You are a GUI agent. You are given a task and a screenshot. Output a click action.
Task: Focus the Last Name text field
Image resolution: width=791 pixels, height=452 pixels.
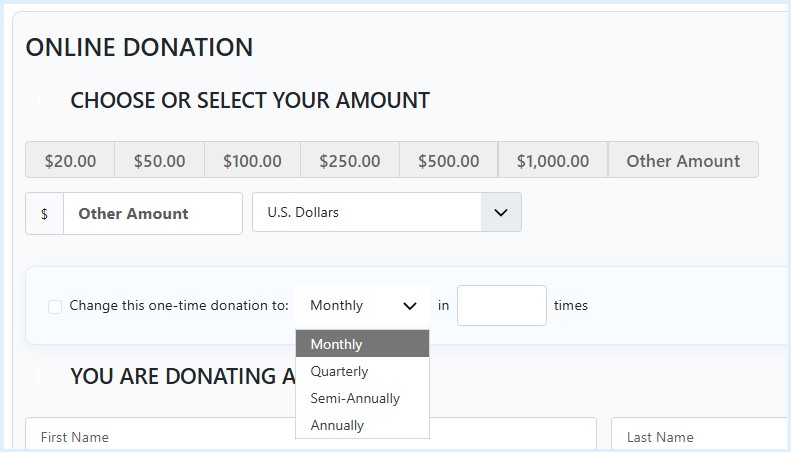(x=701, y=435)
